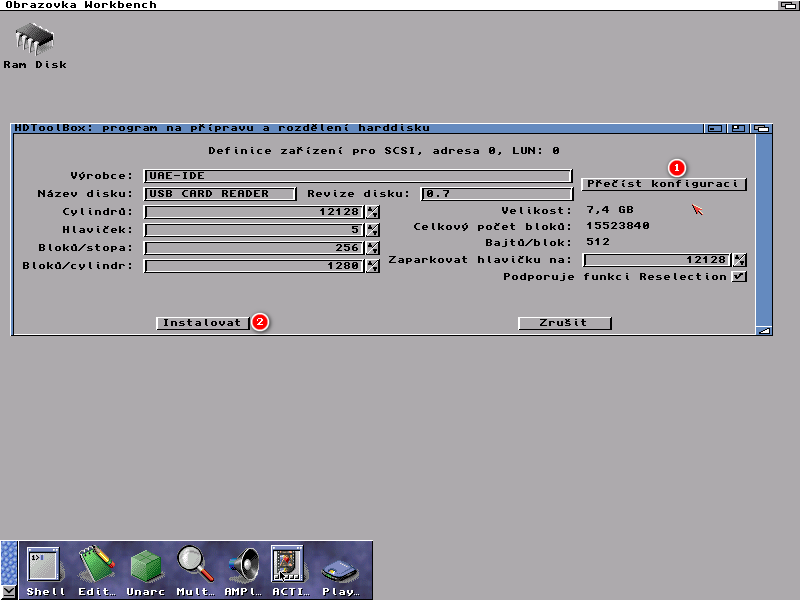Launch AMPlifier speaker icon in dock
The width and height of the screenshot is (800, 600).
pyautogui.click(x=245, y=567)
